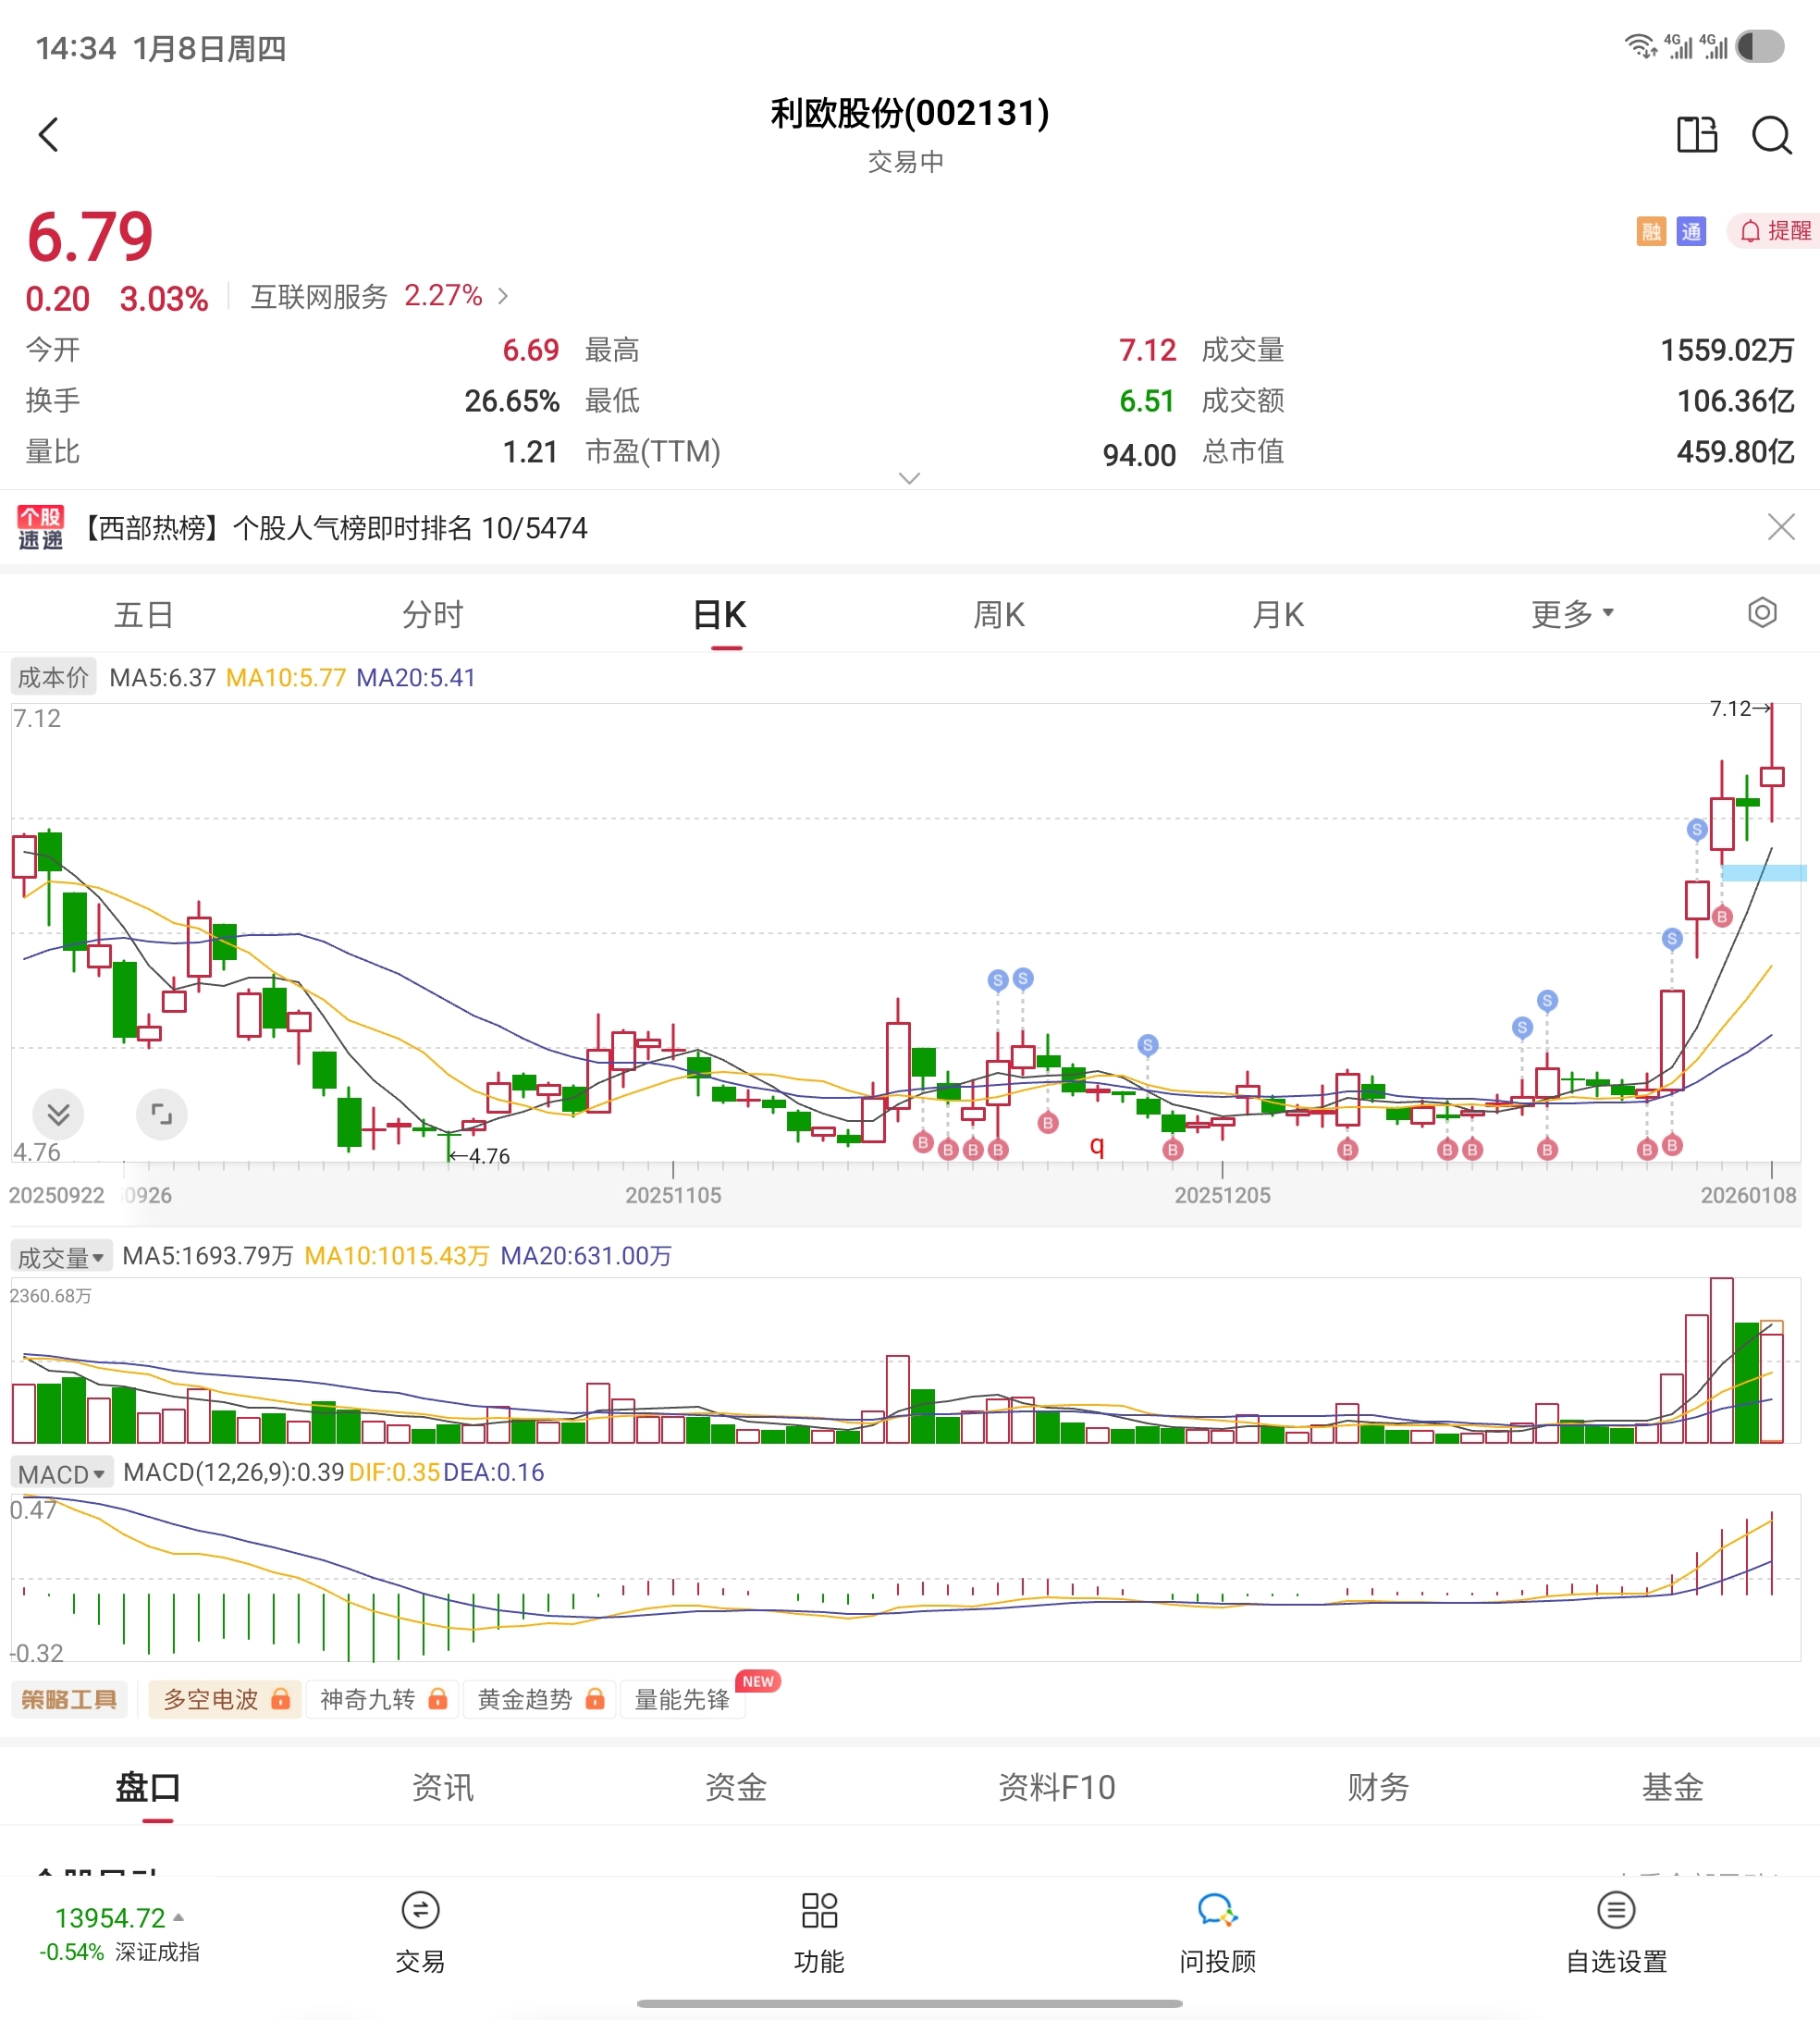Tap the 提醒 alert button
The width and height of the screenshot is (1820, 2020).
tap(1775, 231)
